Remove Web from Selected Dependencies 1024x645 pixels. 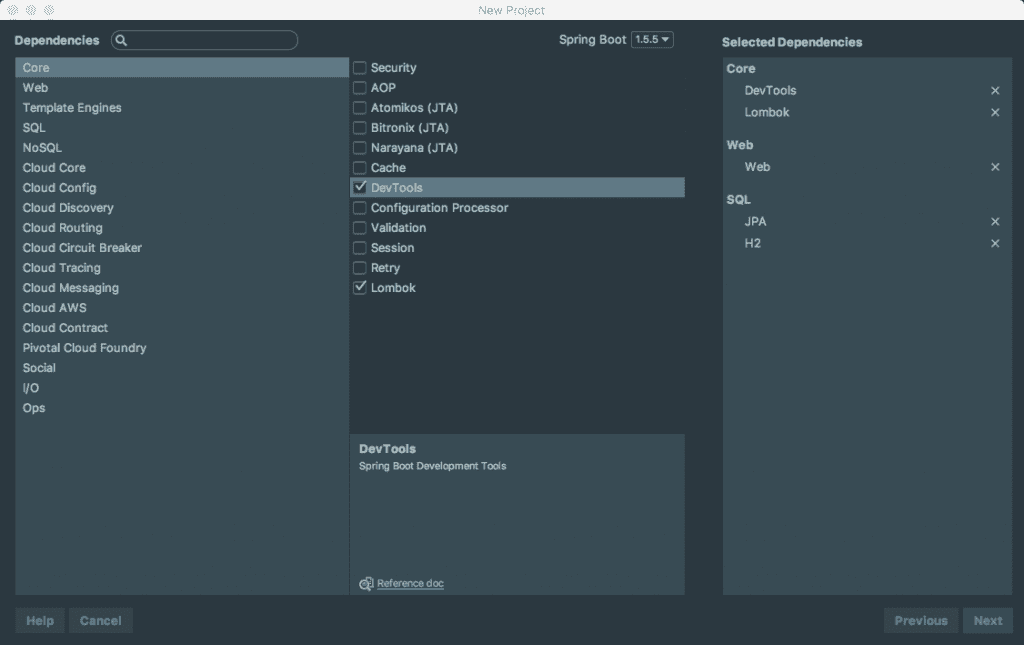click(x=995, y=167)
